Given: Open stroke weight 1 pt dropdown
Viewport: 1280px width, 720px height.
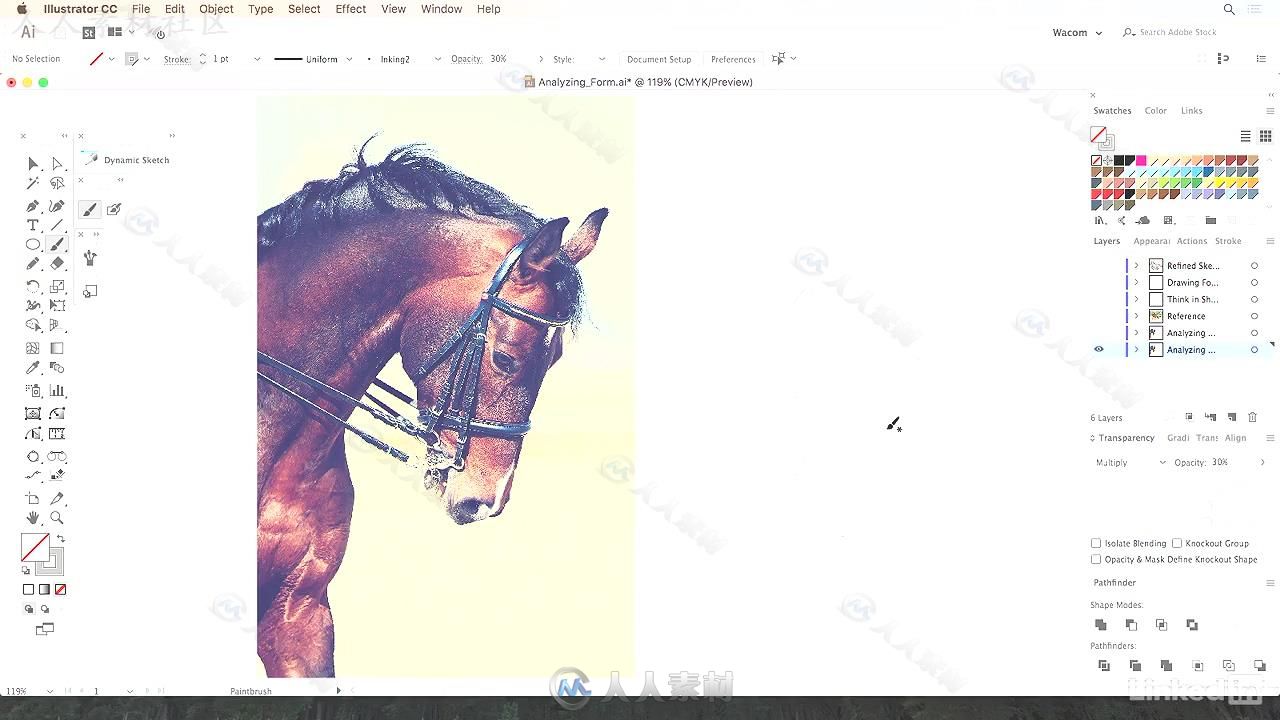Looking at the screenshot, I should [257, 59].
